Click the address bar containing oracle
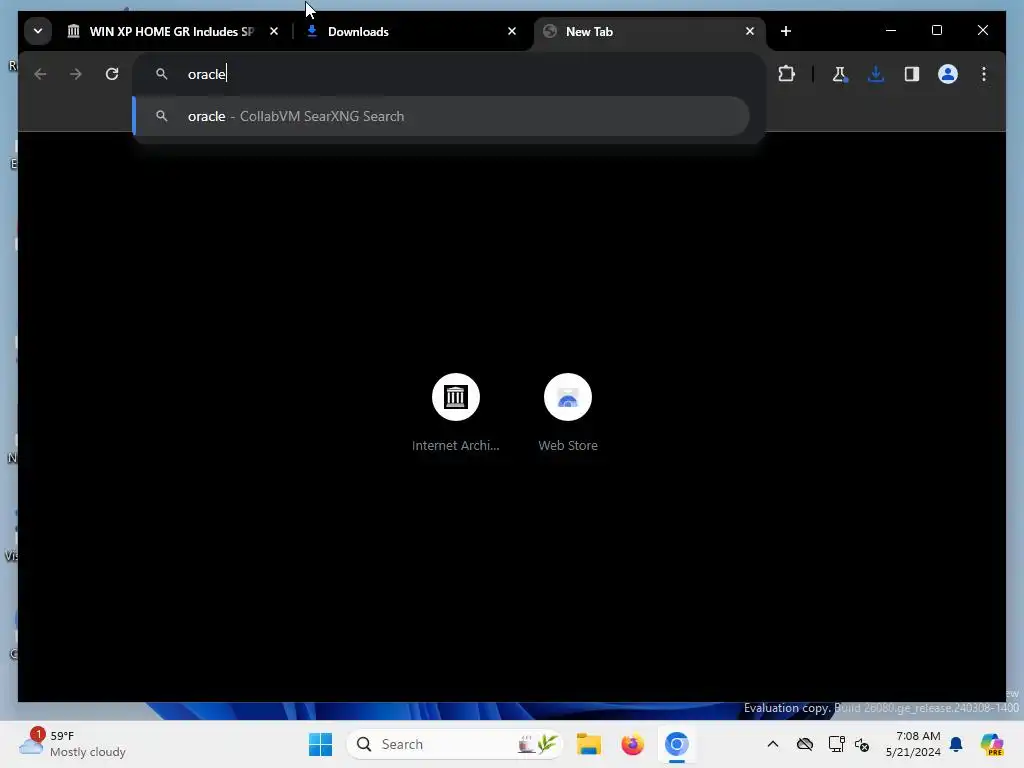Image resolution: width=1024 pixels, height=768 pixels. point(449,74)
